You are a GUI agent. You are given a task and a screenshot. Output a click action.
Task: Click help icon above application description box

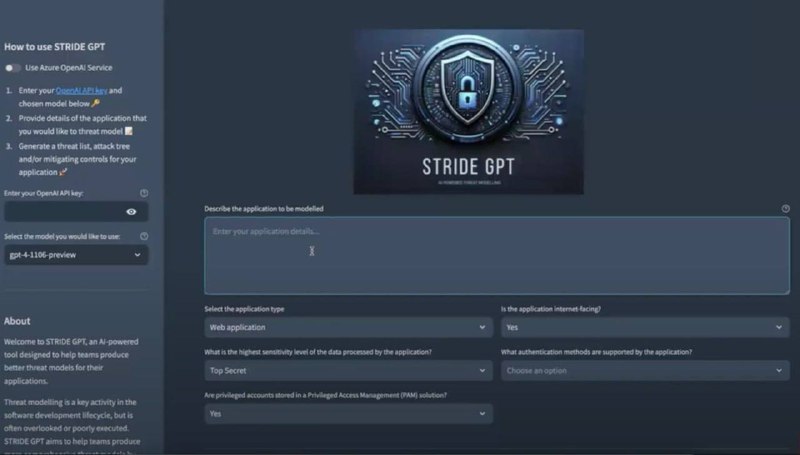[785, 209]
